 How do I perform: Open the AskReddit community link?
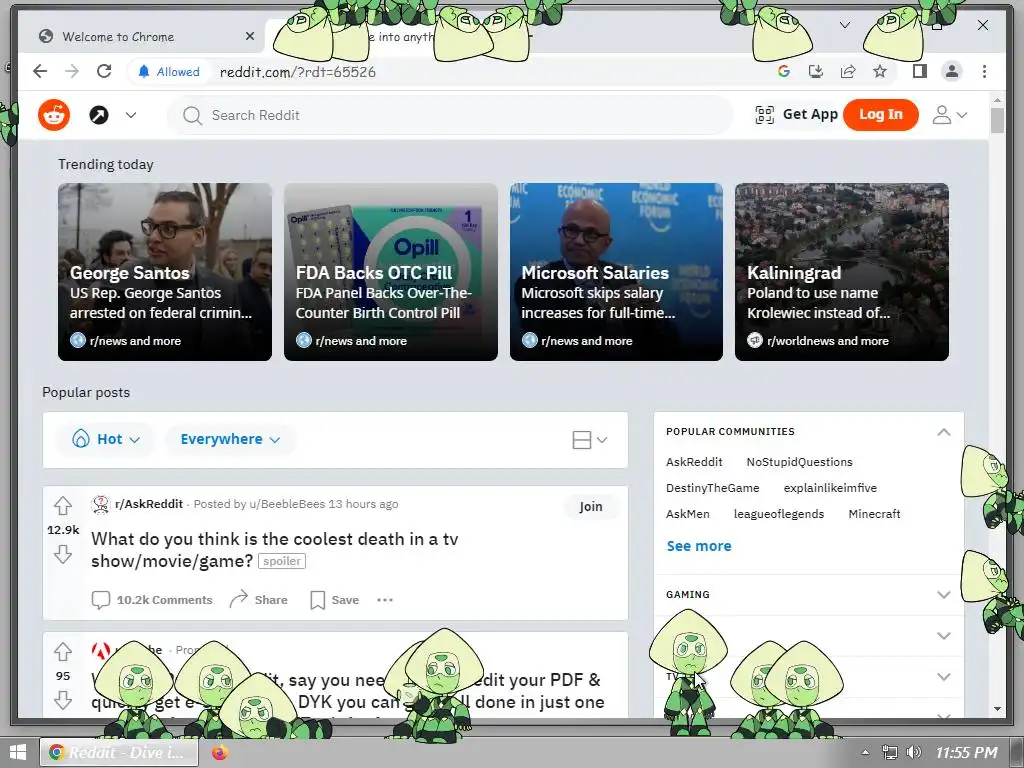694,462
